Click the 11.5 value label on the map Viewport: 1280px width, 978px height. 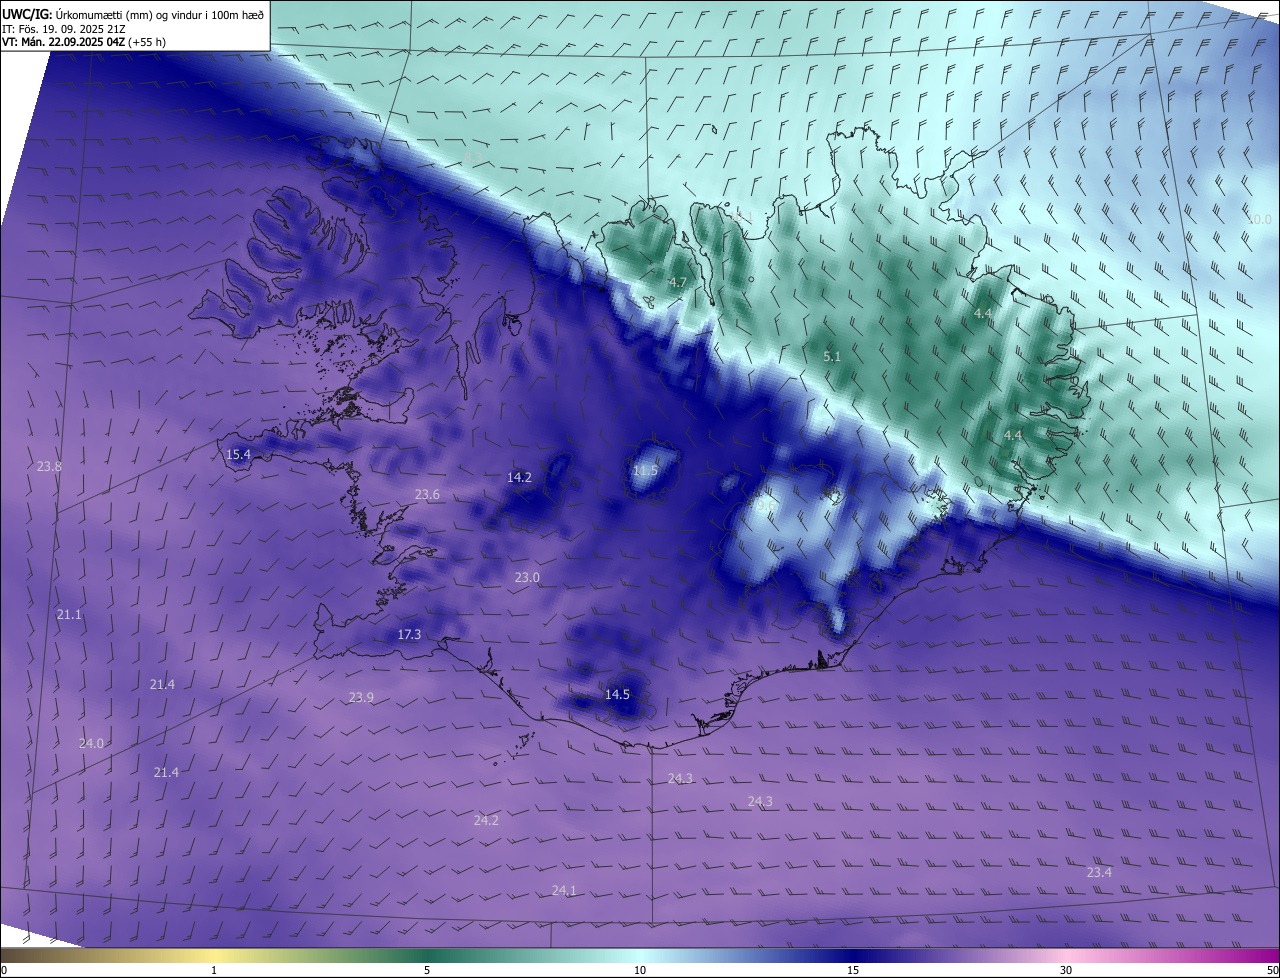pos(646,470)
